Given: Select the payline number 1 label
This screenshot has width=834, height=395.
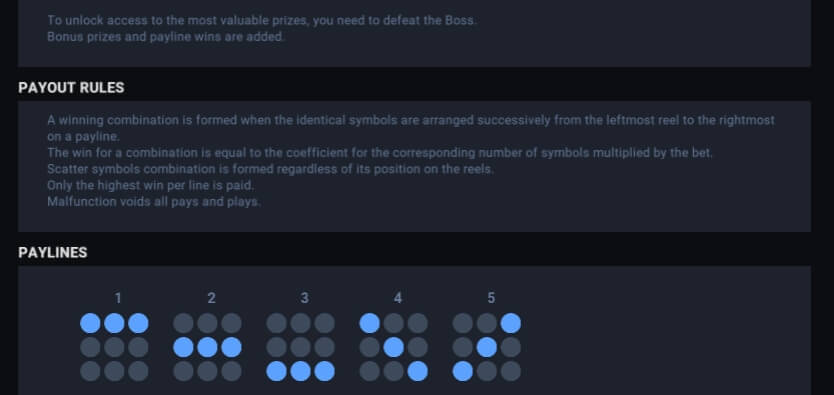Looking at the screenshot, I should pos(118,298).
